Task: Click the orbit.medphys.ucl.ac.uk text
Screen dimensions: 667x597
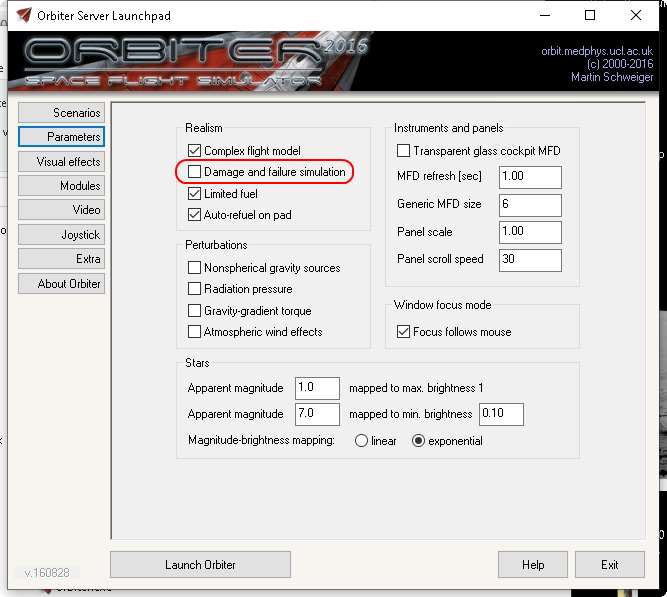Action: pyautogui.click(x=597, y=51)
